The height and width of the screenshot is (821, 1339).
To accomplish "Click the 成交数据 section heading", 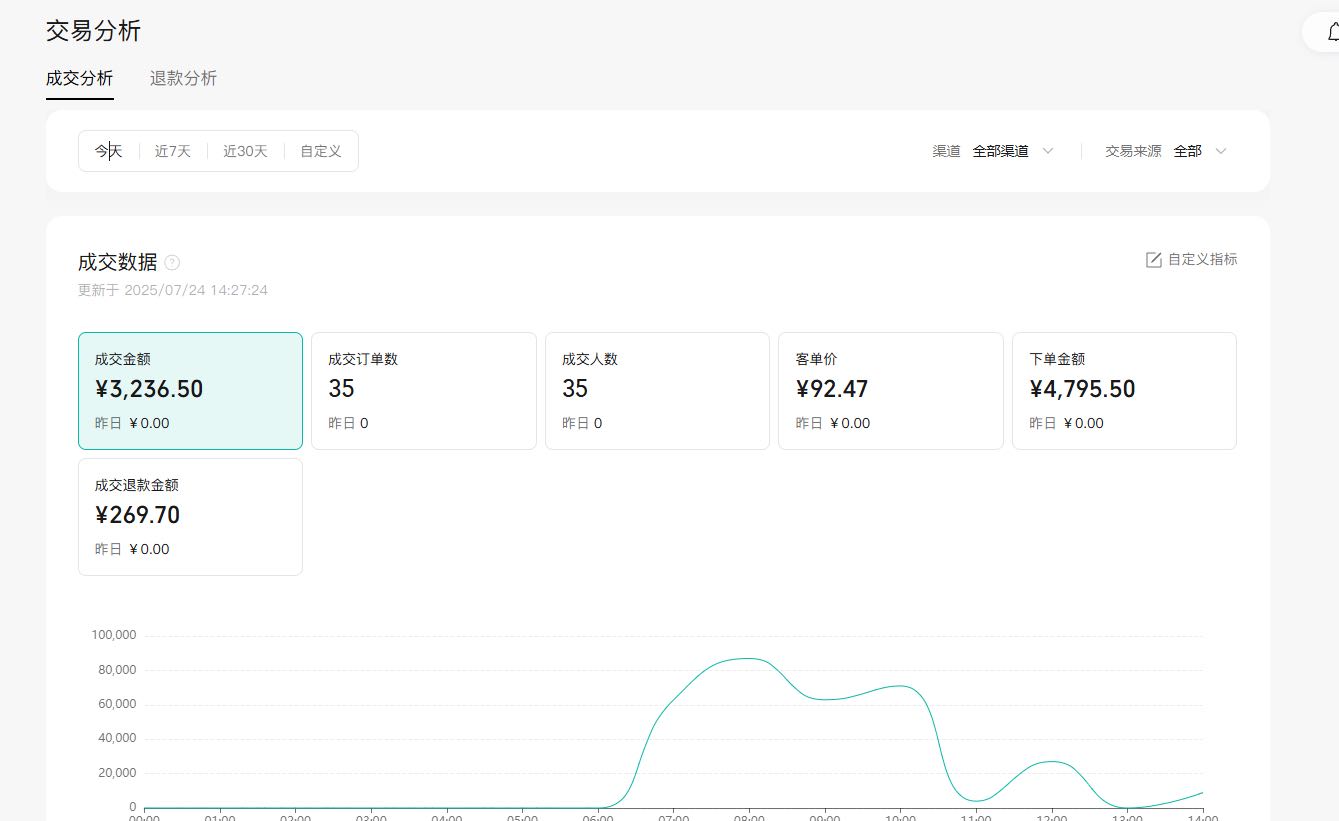I will pos(117,262).
